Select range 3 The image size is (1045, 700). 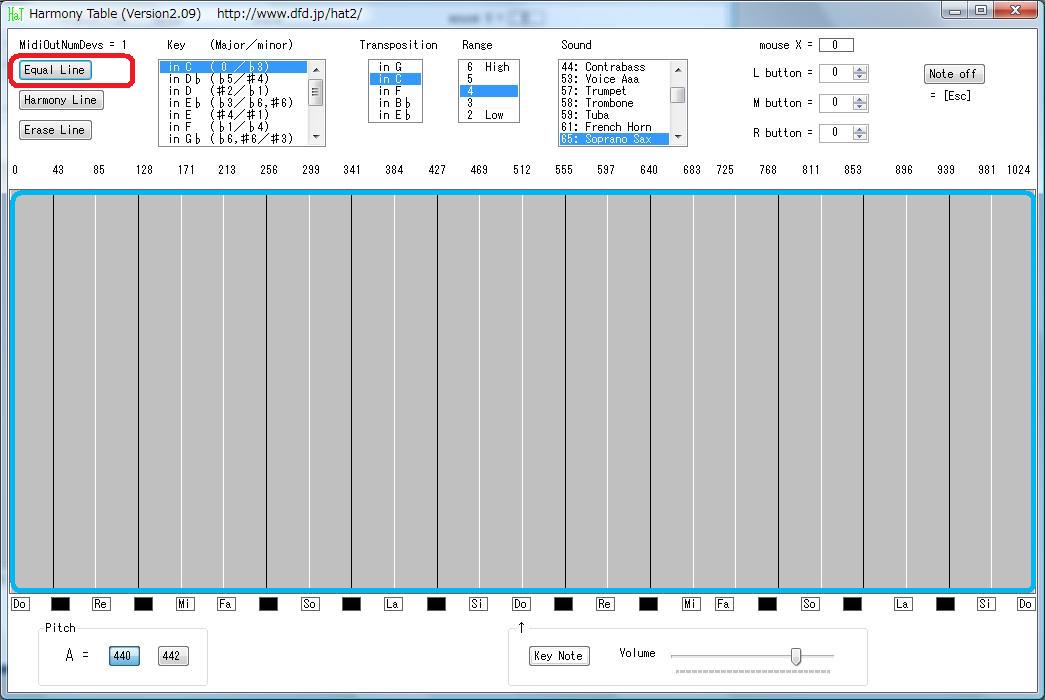pyautogui.click(x=489, y=103)
